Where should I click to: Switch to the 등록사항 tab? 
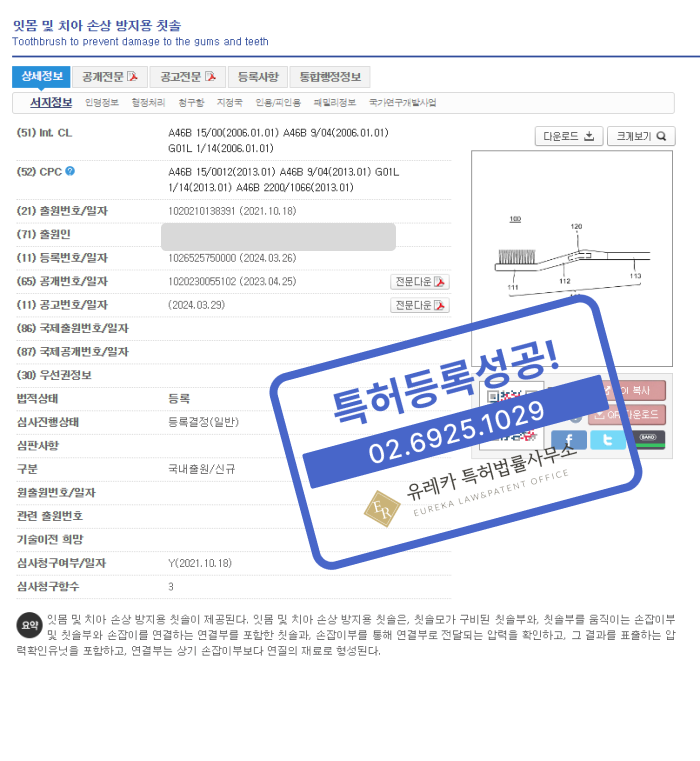[x=258, y=77]
